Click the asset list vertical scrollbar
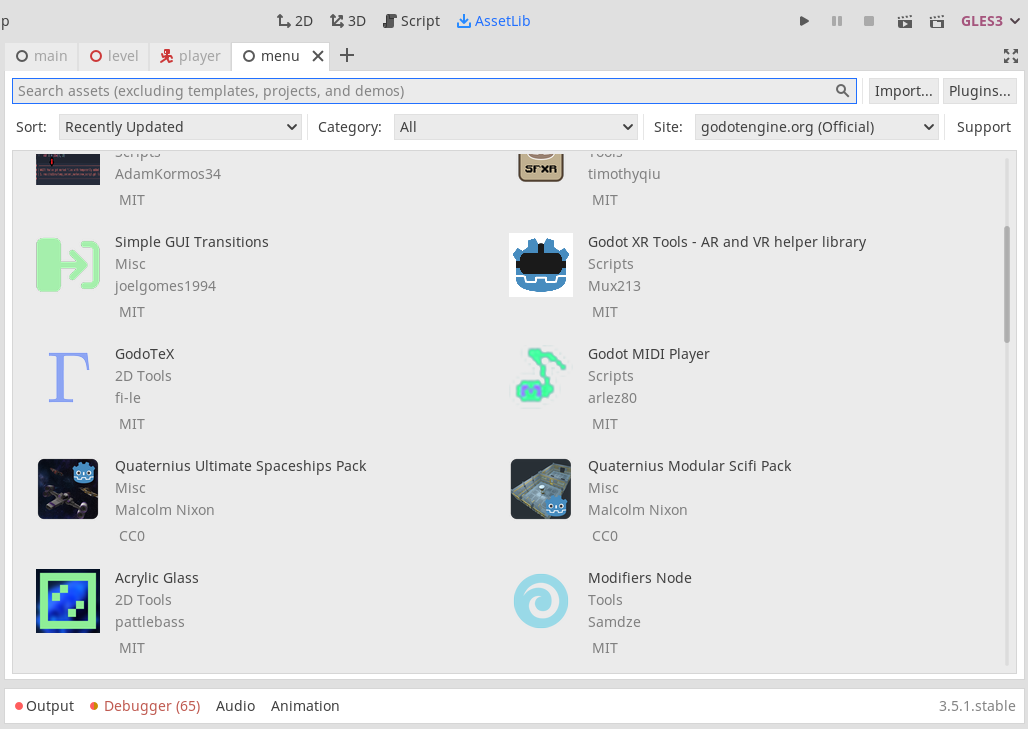This screenshot has width=1028, height=729. coord(1007,284)
